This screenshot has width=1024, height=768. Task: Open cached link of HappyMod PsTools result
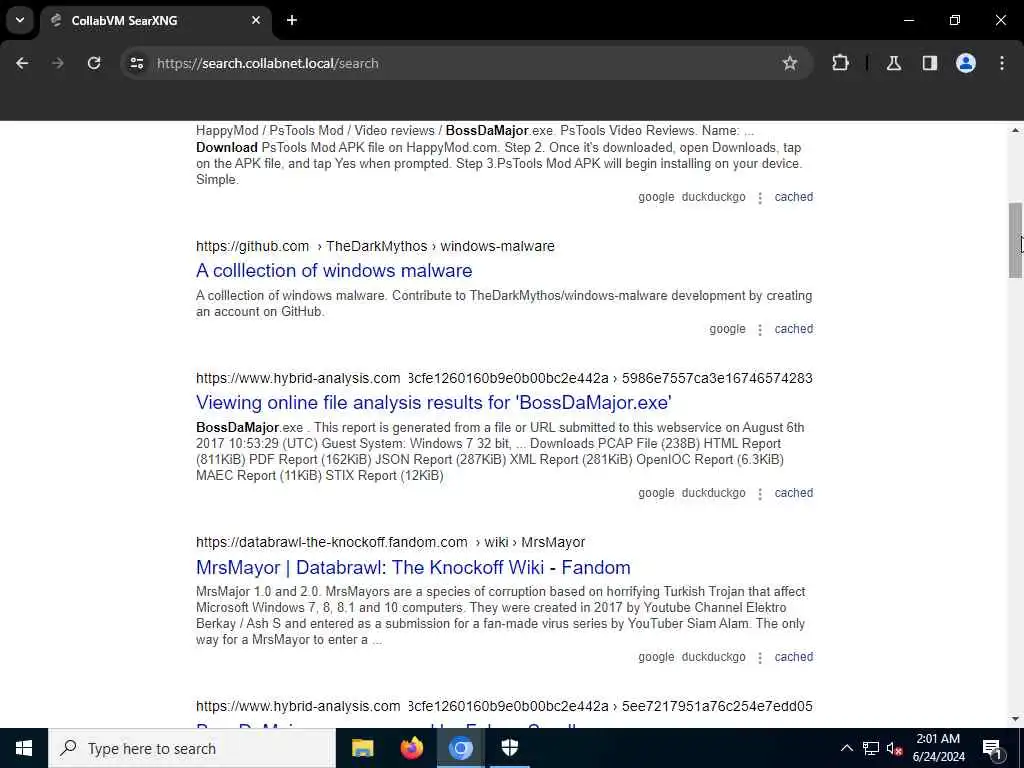coord(793,197)
